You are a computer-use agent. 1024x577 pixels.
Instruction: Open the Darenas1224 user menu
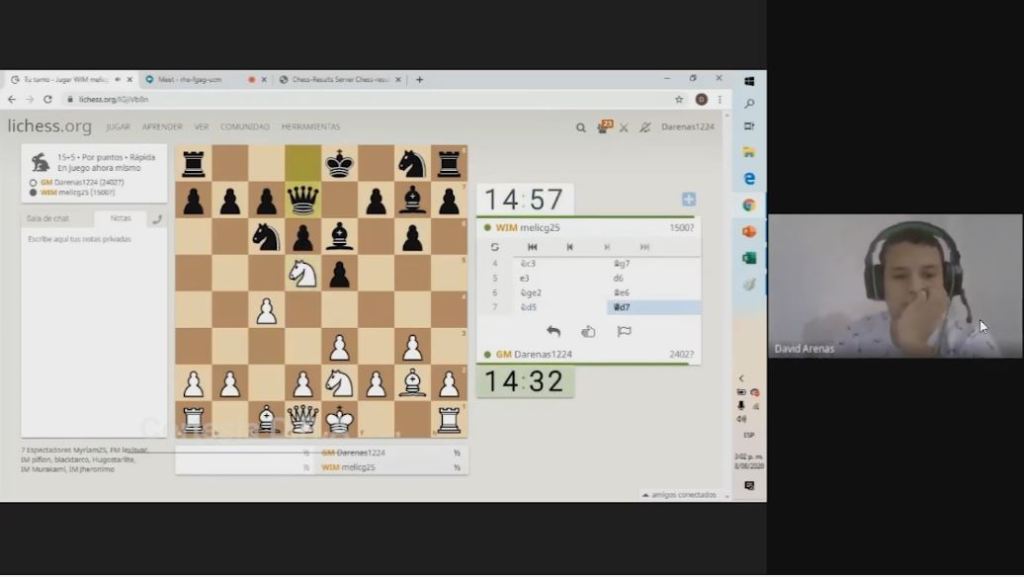(689, 127)
